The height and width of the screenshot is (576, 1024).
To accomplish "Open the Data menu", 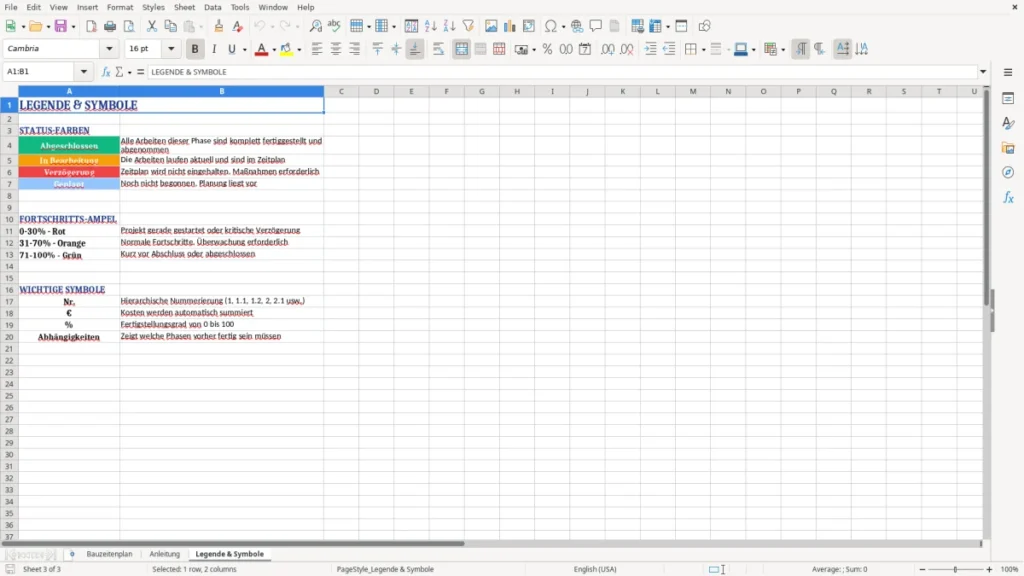I will coord(212,7).
